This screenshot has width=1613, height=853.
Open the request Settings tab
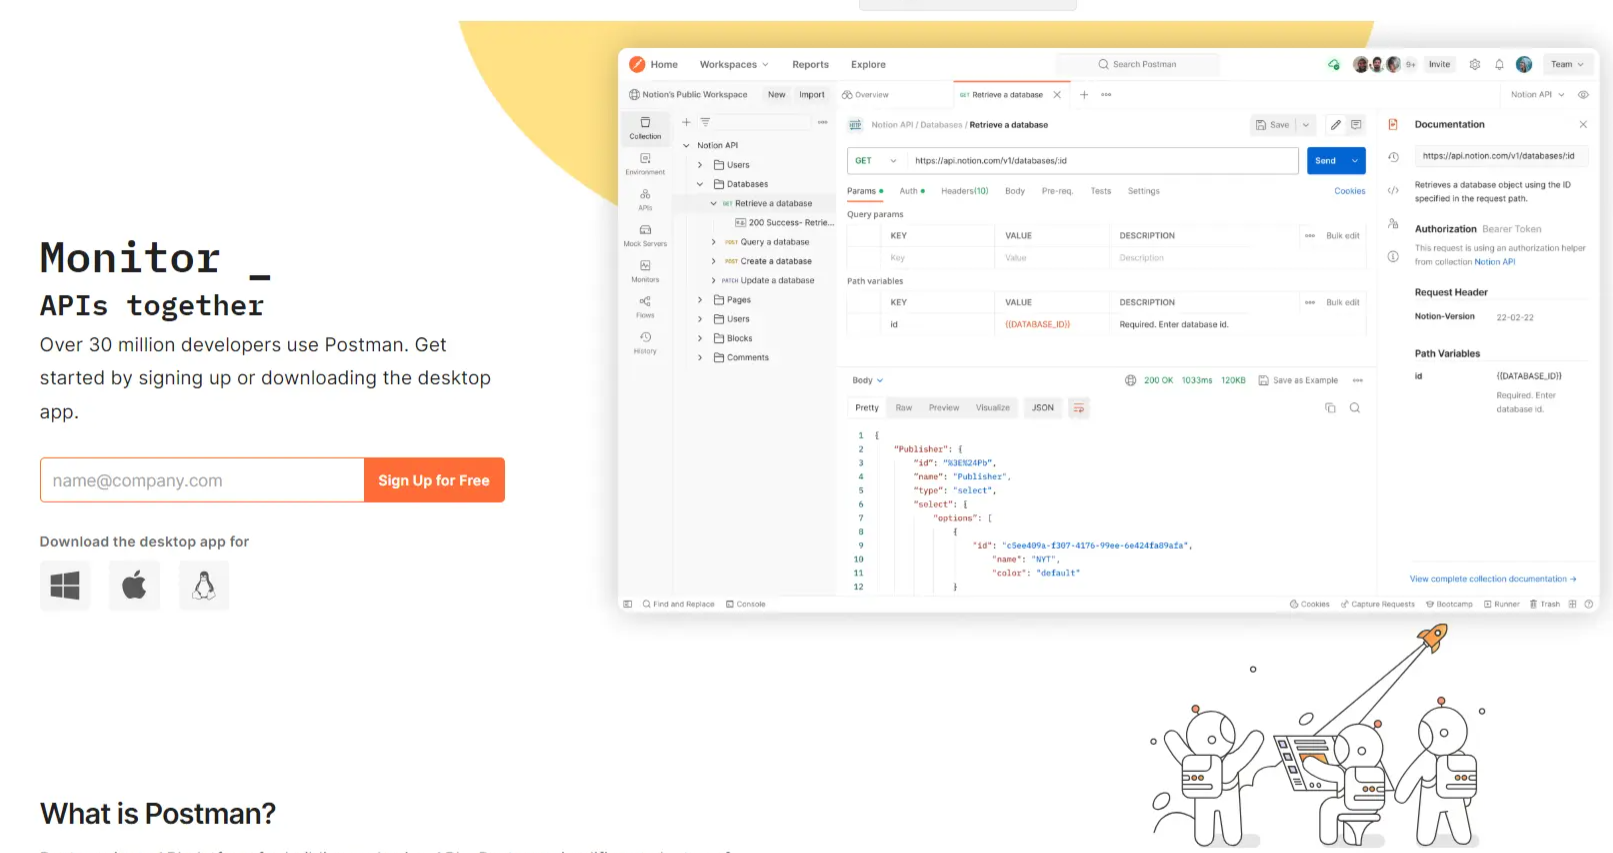click(x=1143, y=191)
